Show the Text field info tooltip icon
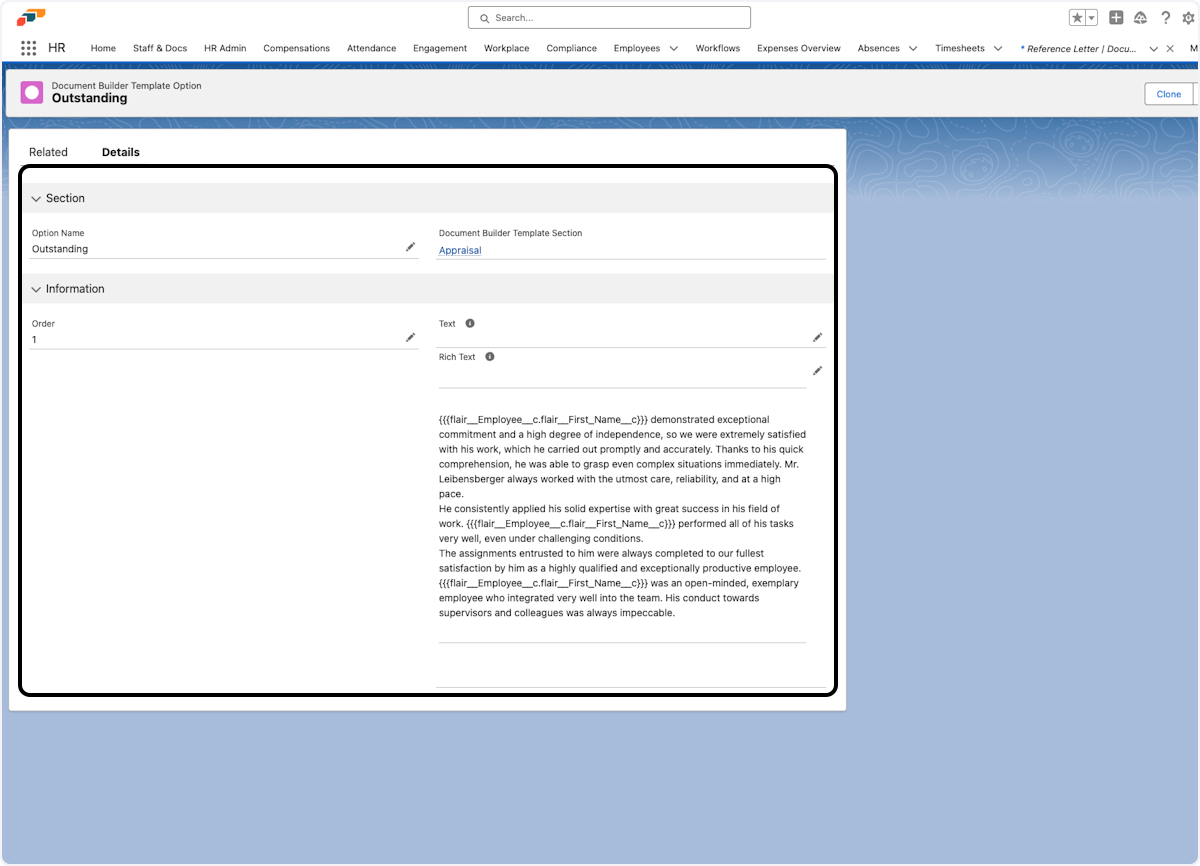This screenshot has height=866, width=1200. click(470, 324)
